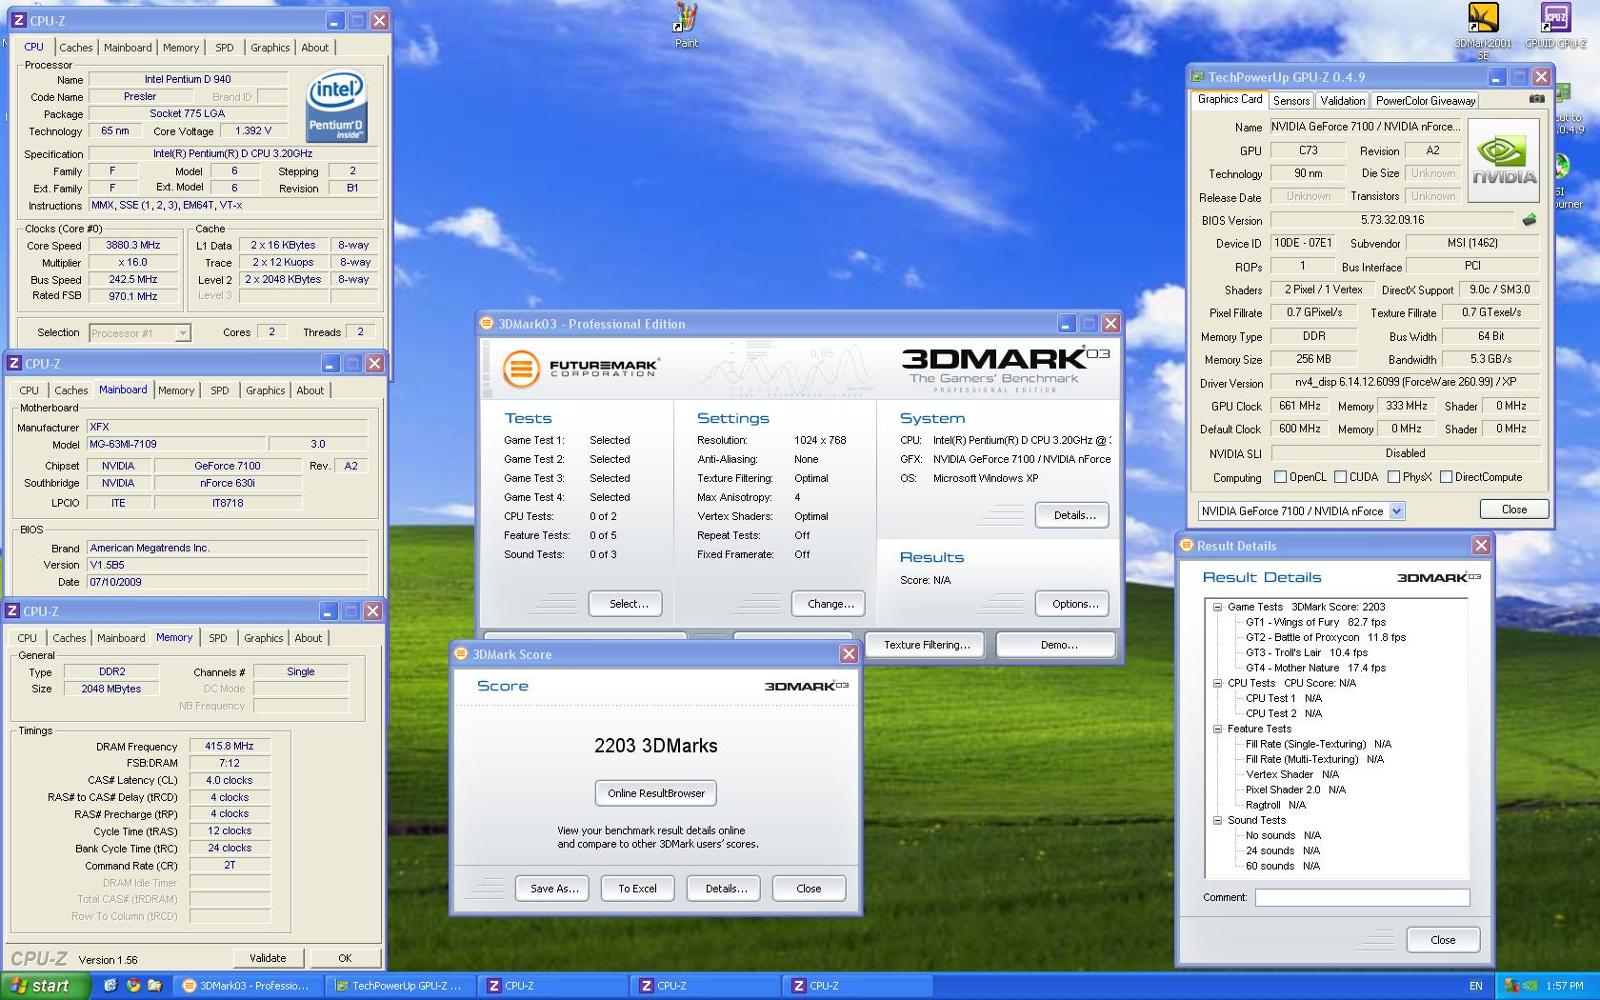Click the EN language indicator
This screenshot has height=1000, width=1600.
pos(1476,986)
